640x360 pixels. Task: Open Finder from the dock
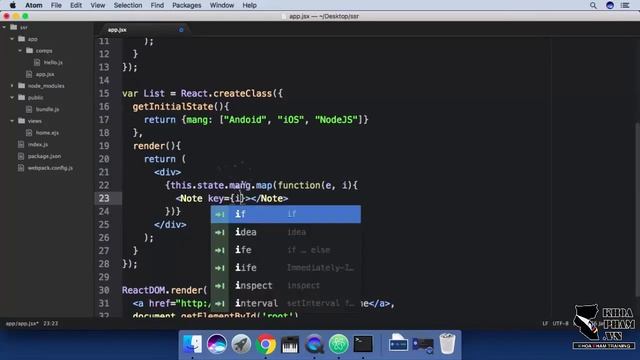coord(192,344)
